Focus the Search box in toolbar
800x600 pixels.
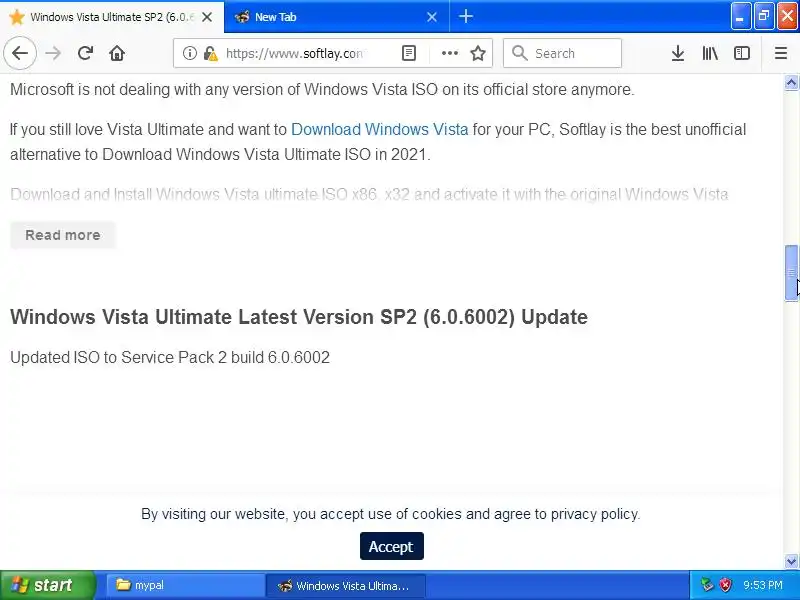pyautogui.click(x=562, y=53)
